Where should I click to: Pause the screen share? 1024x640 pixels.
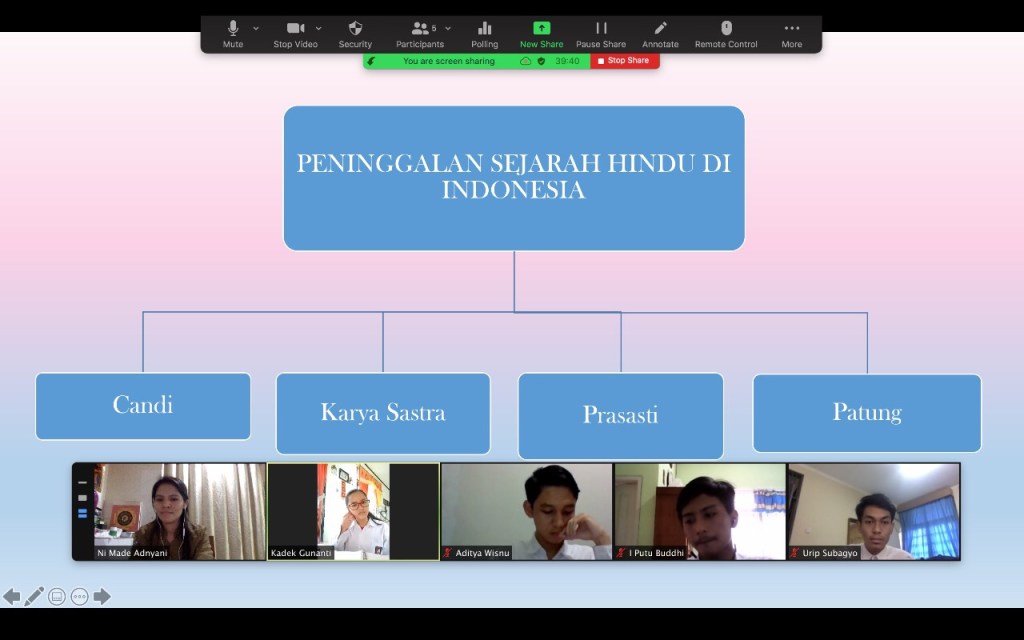600,33
